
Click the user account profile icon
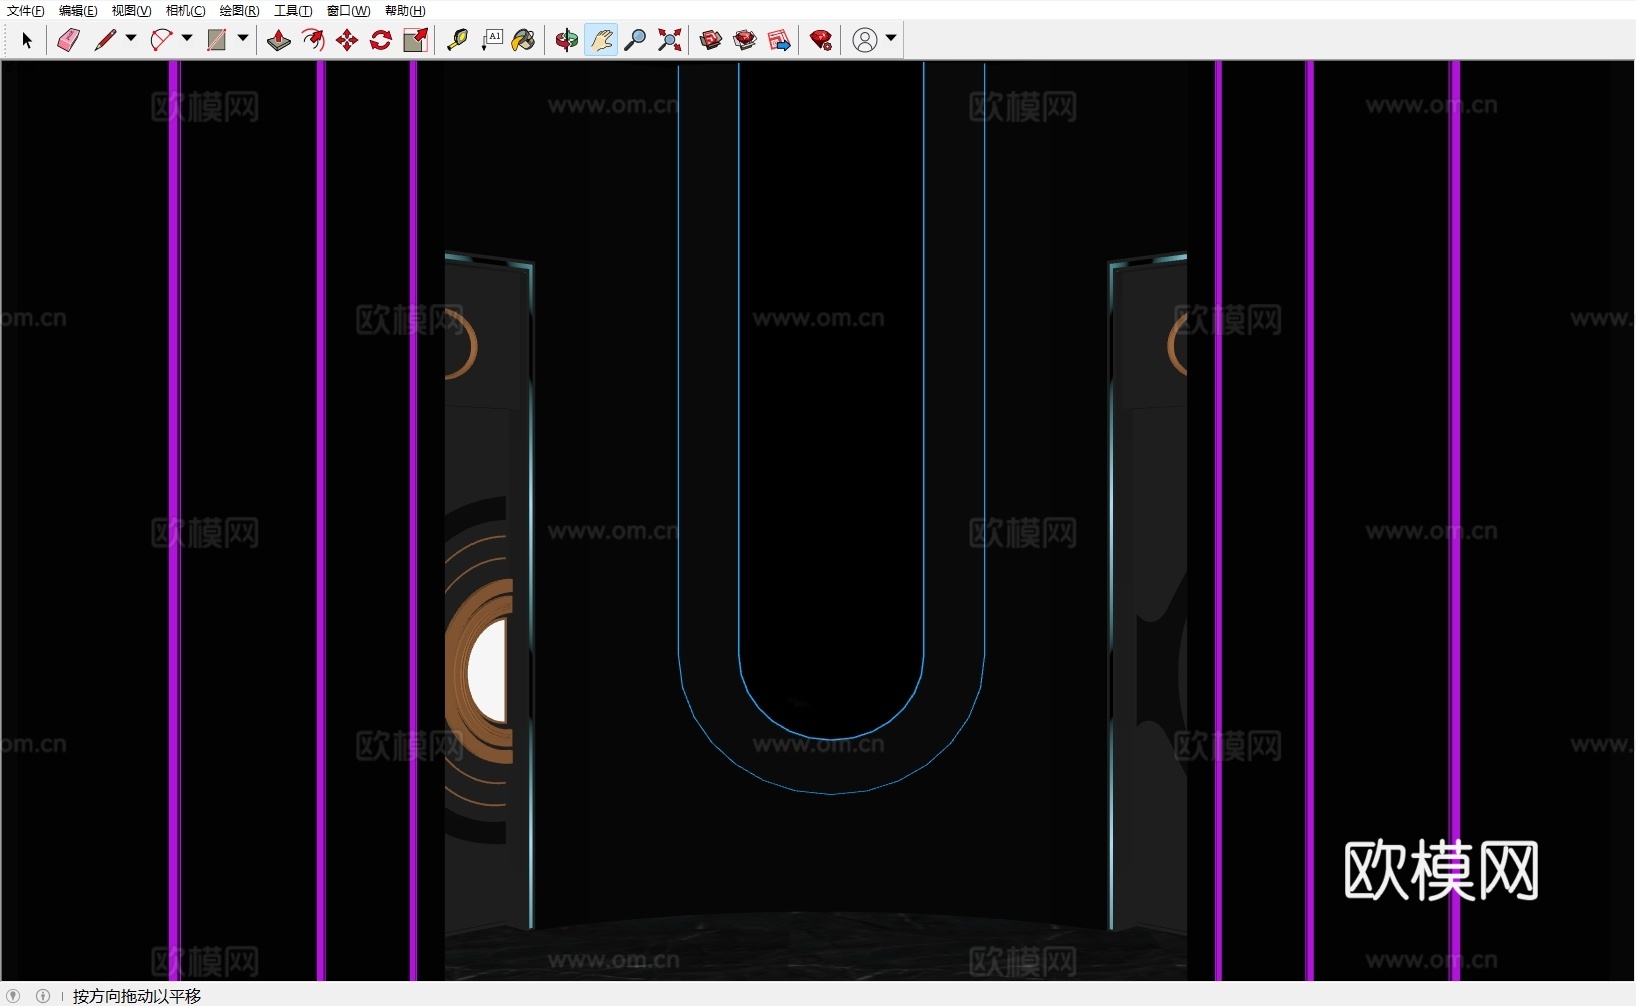tap(865, 40)
